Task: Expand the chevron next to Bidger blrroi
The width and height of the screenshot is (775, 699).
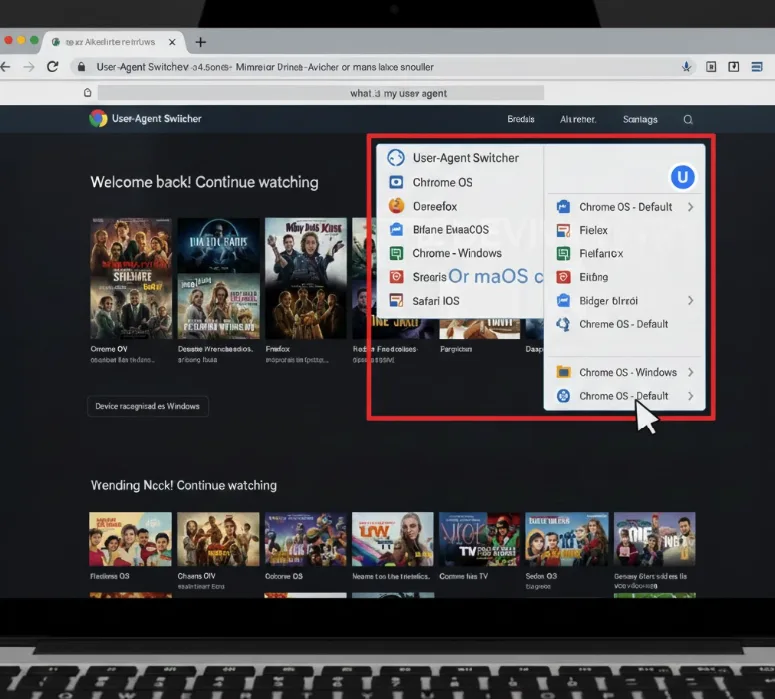Action: (690, 300)
